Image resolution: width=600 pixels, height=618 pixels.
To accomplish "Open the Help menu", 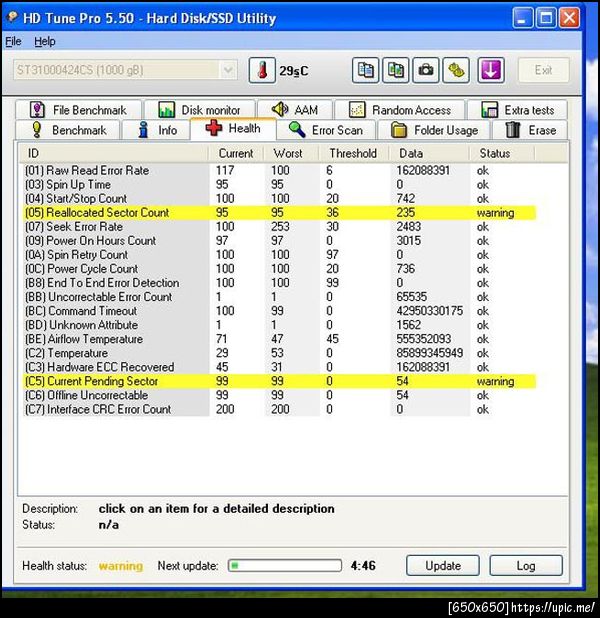I will point(45,41).
